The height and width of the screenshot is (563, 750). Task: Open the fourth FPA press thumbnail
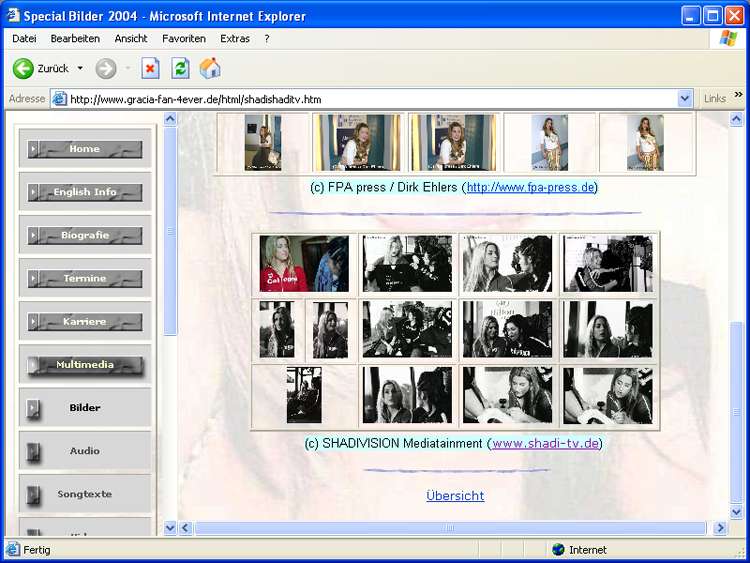coord(550,143)
